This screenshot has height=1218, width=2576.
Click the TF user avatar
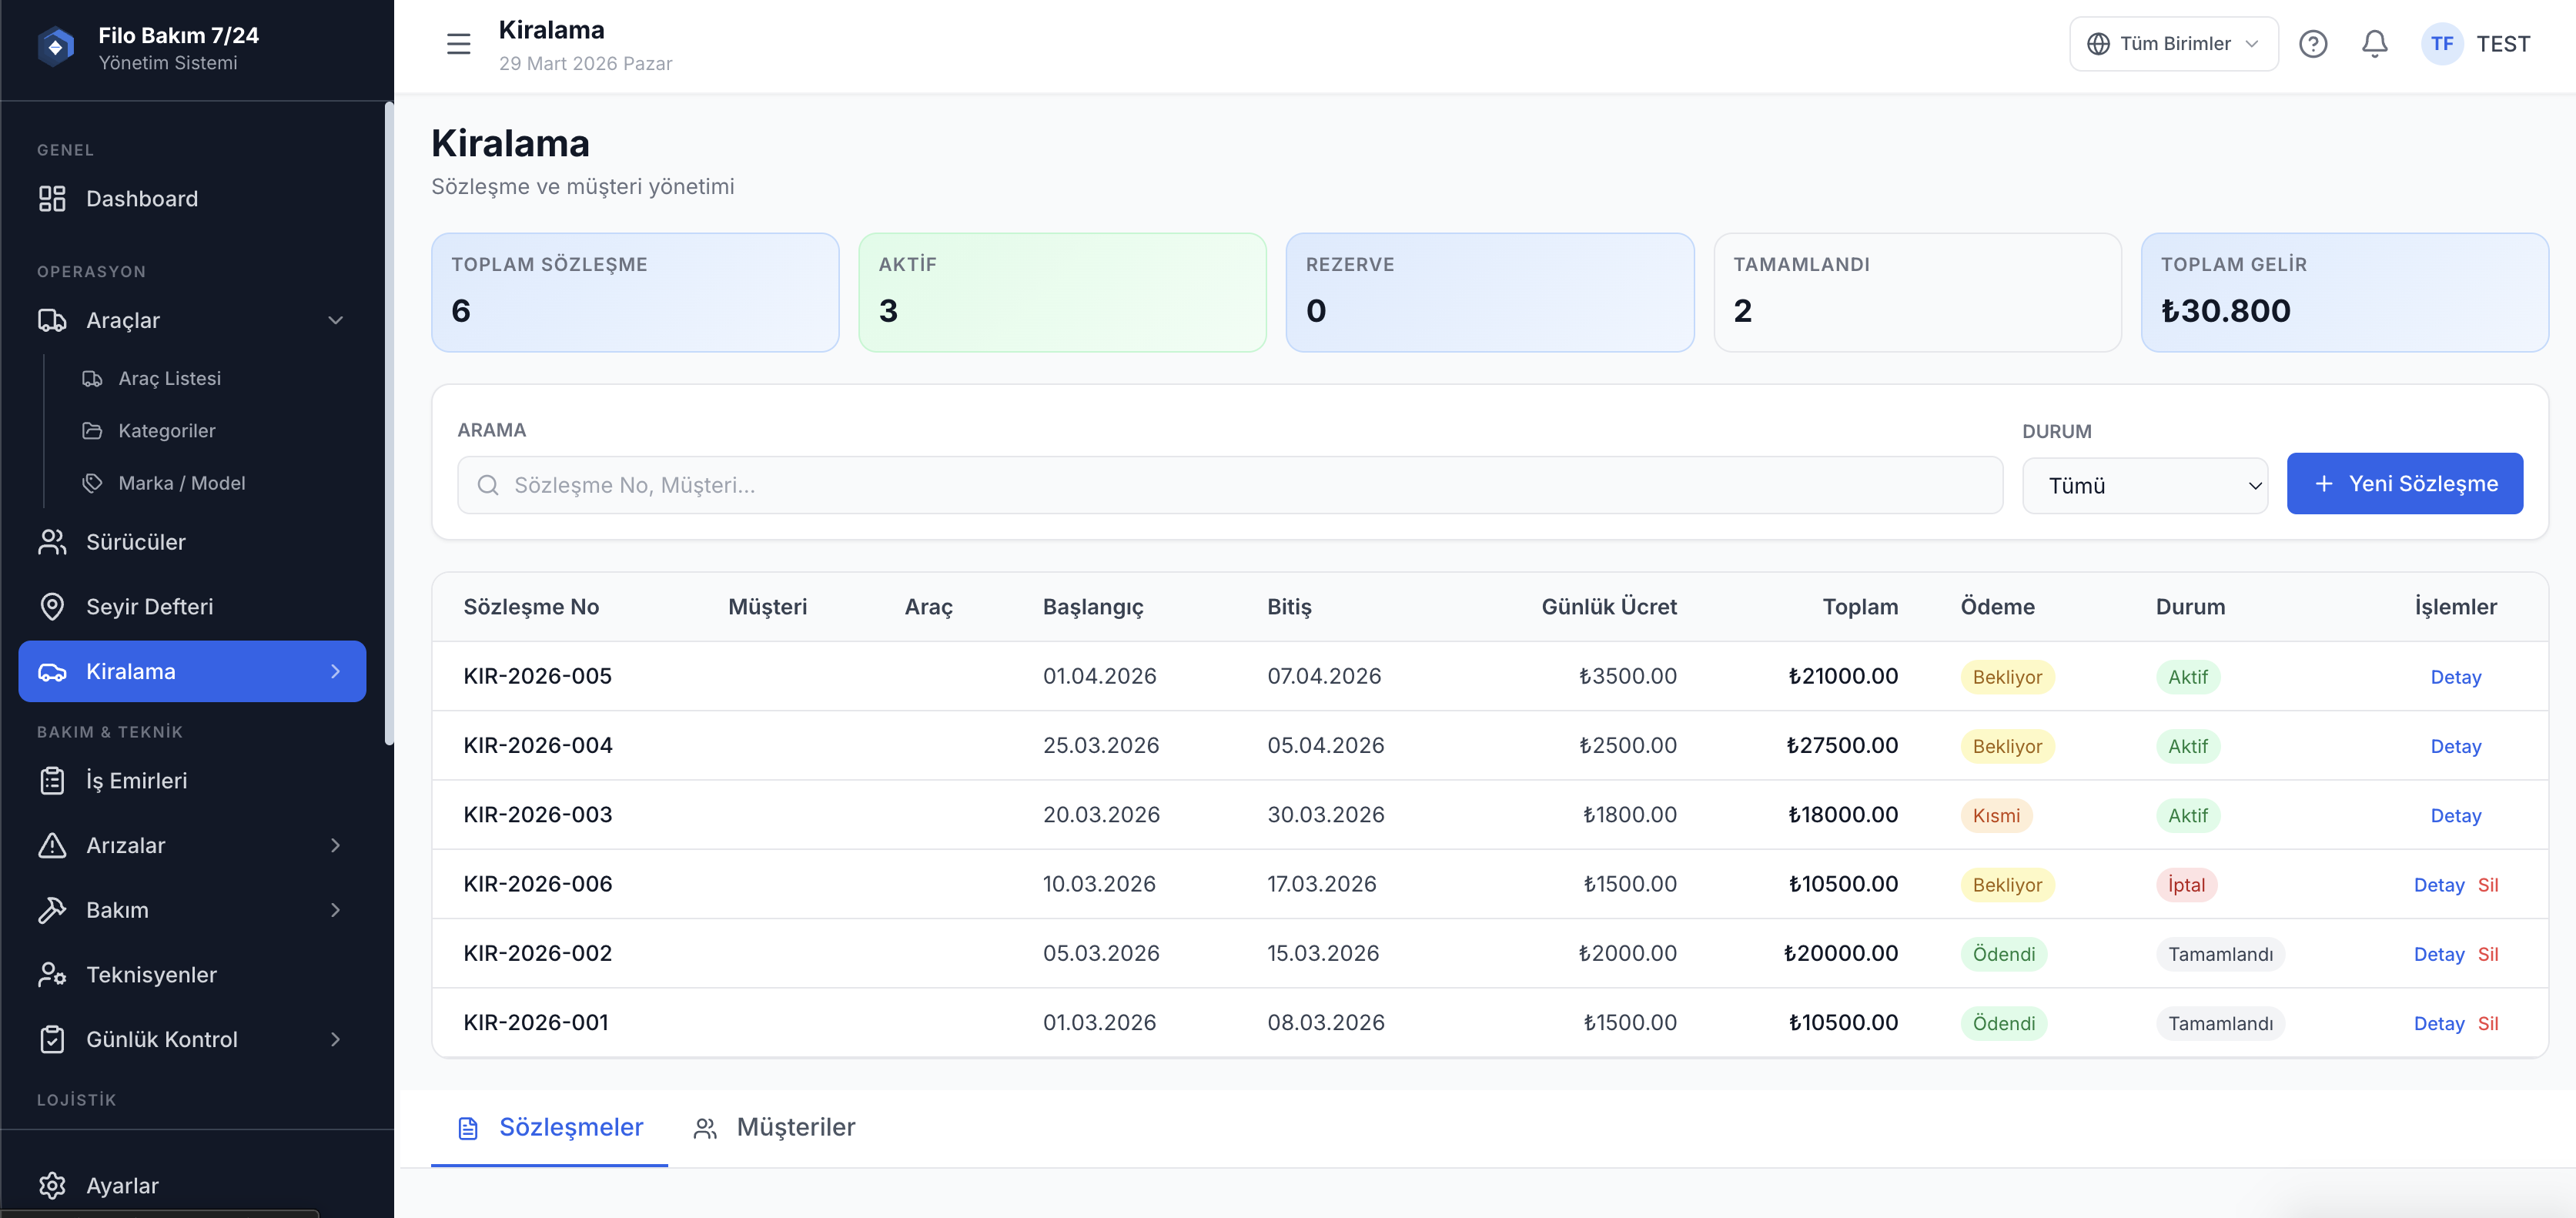(x=2441, y=44)
